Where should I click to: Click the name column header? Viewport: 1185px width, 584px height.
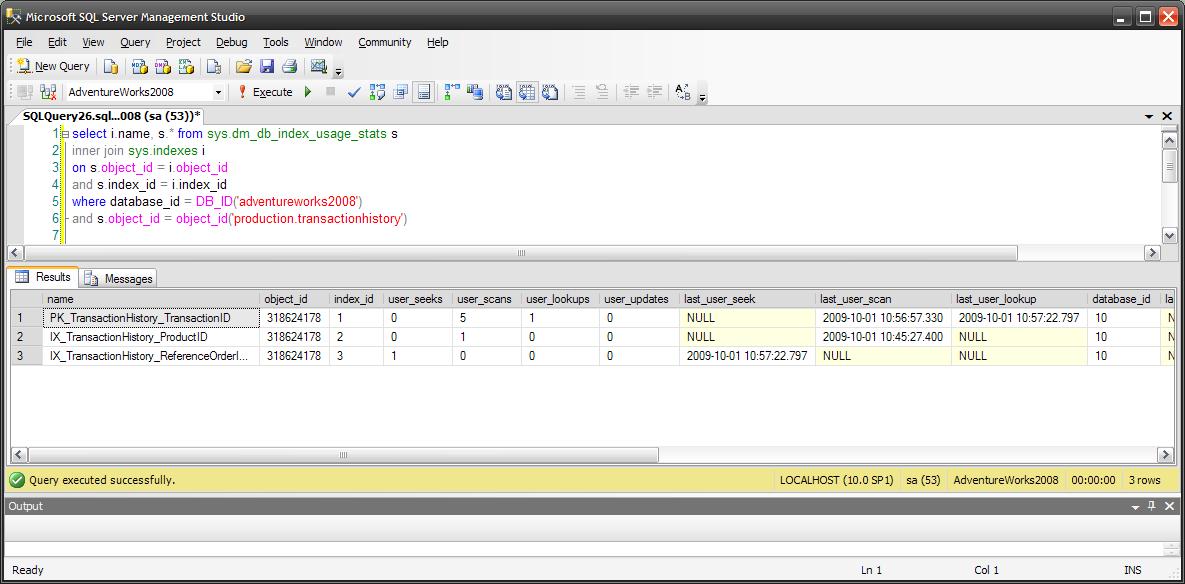[x=150, y=299]
